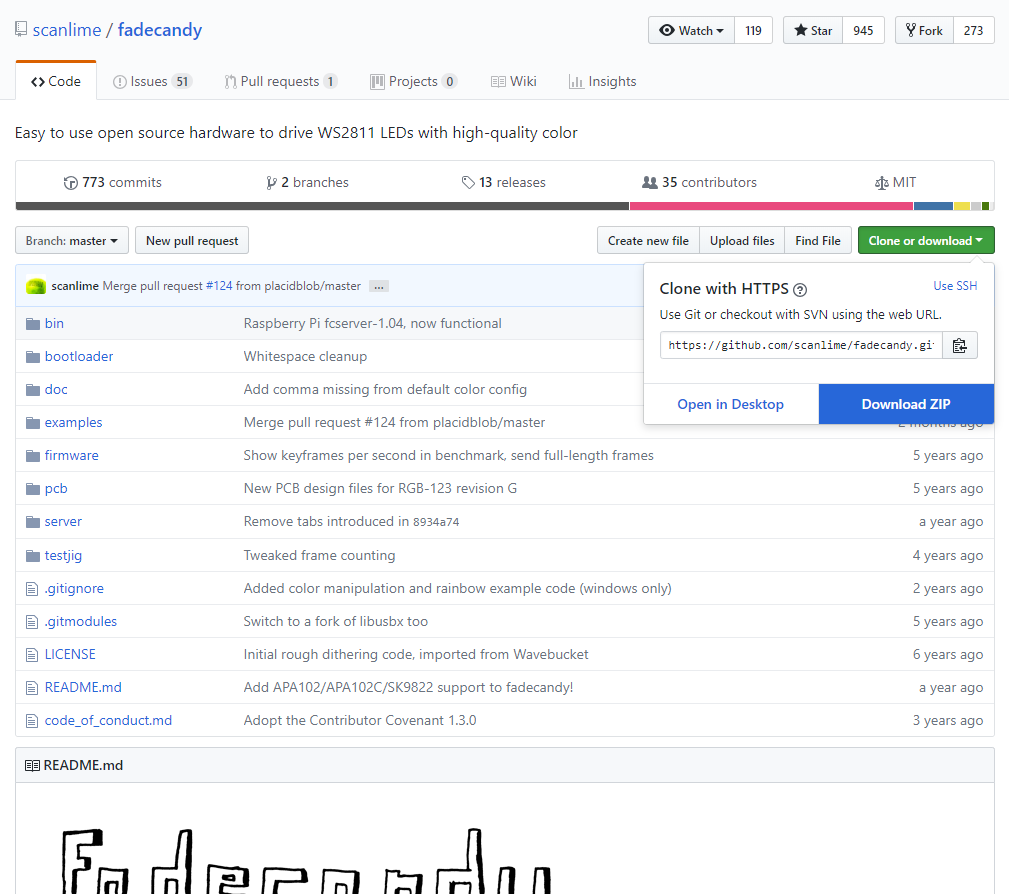Open the scanlime owner link
The height and width of the screenshot is (894, 1009).
click(x=67, y=30)
